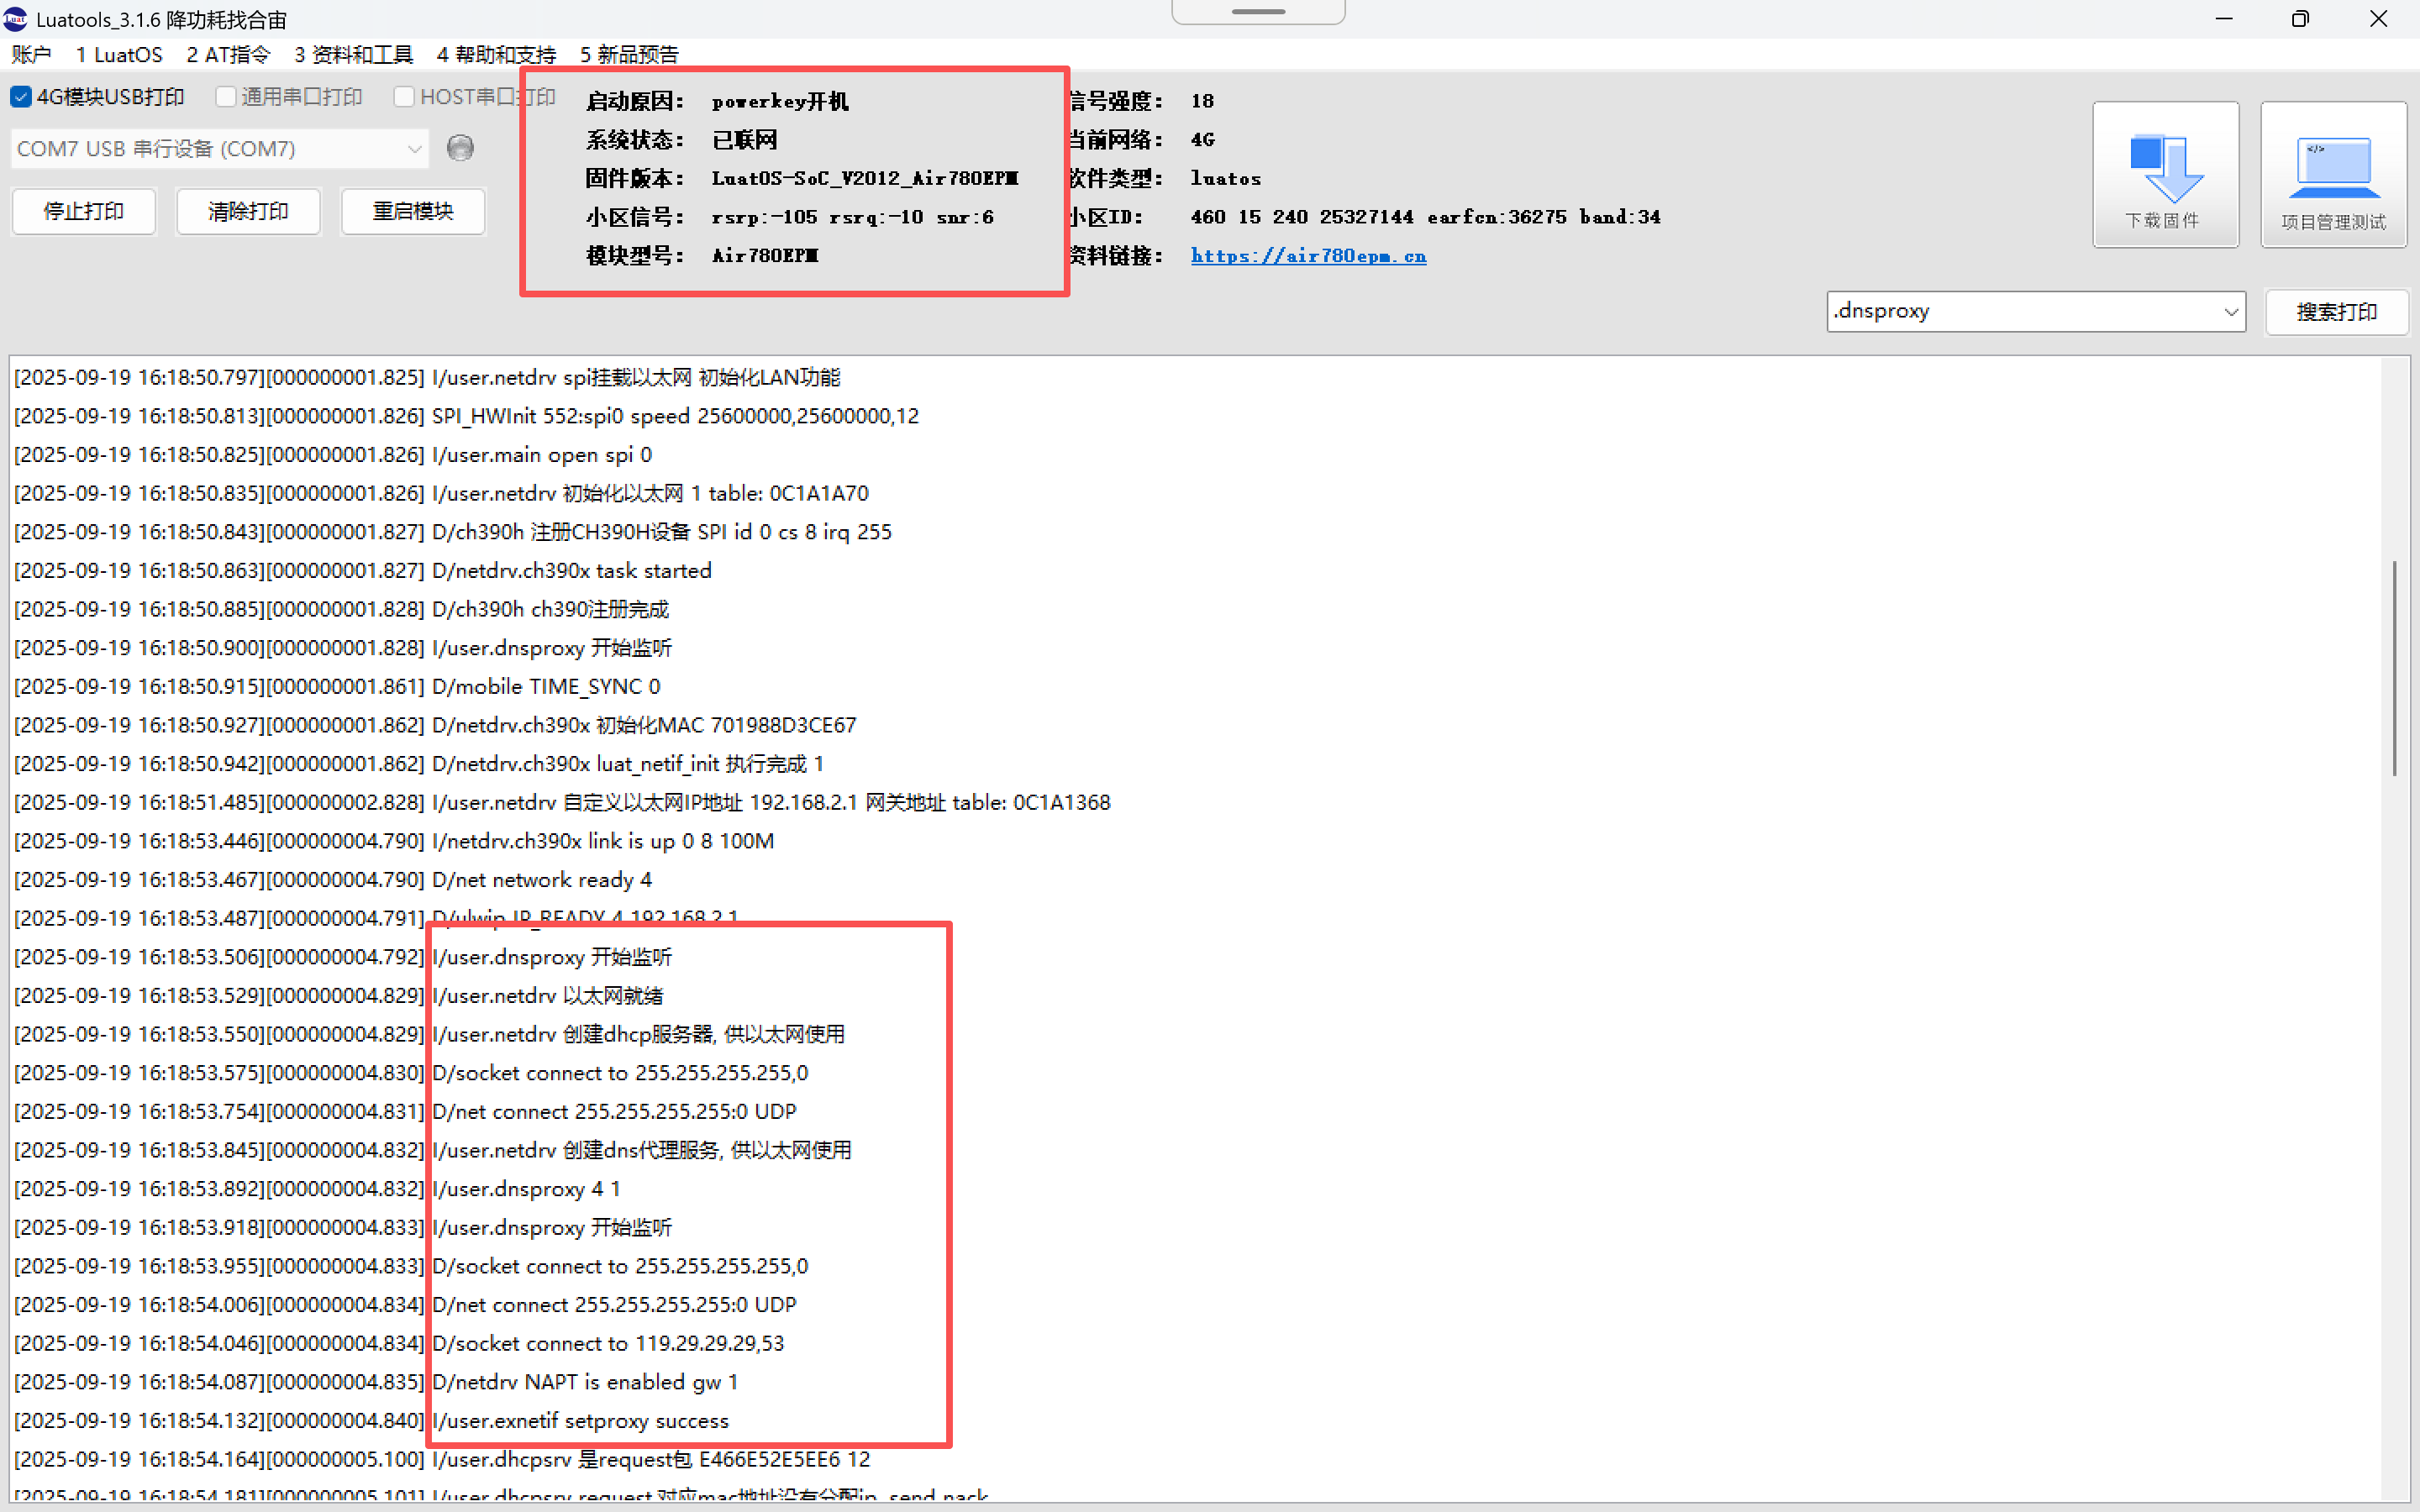Click the gray port status indicator
2420x1512 pixels.
pos(460,148)
